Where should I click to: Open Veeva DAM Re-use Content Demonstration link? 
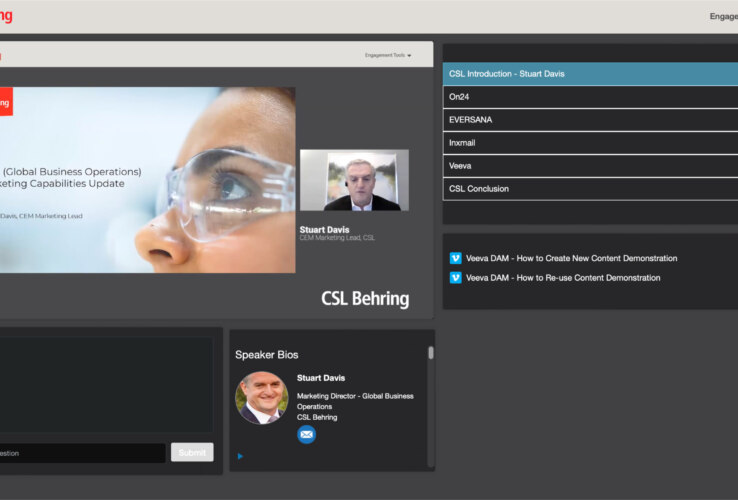(x=563, y=278)
